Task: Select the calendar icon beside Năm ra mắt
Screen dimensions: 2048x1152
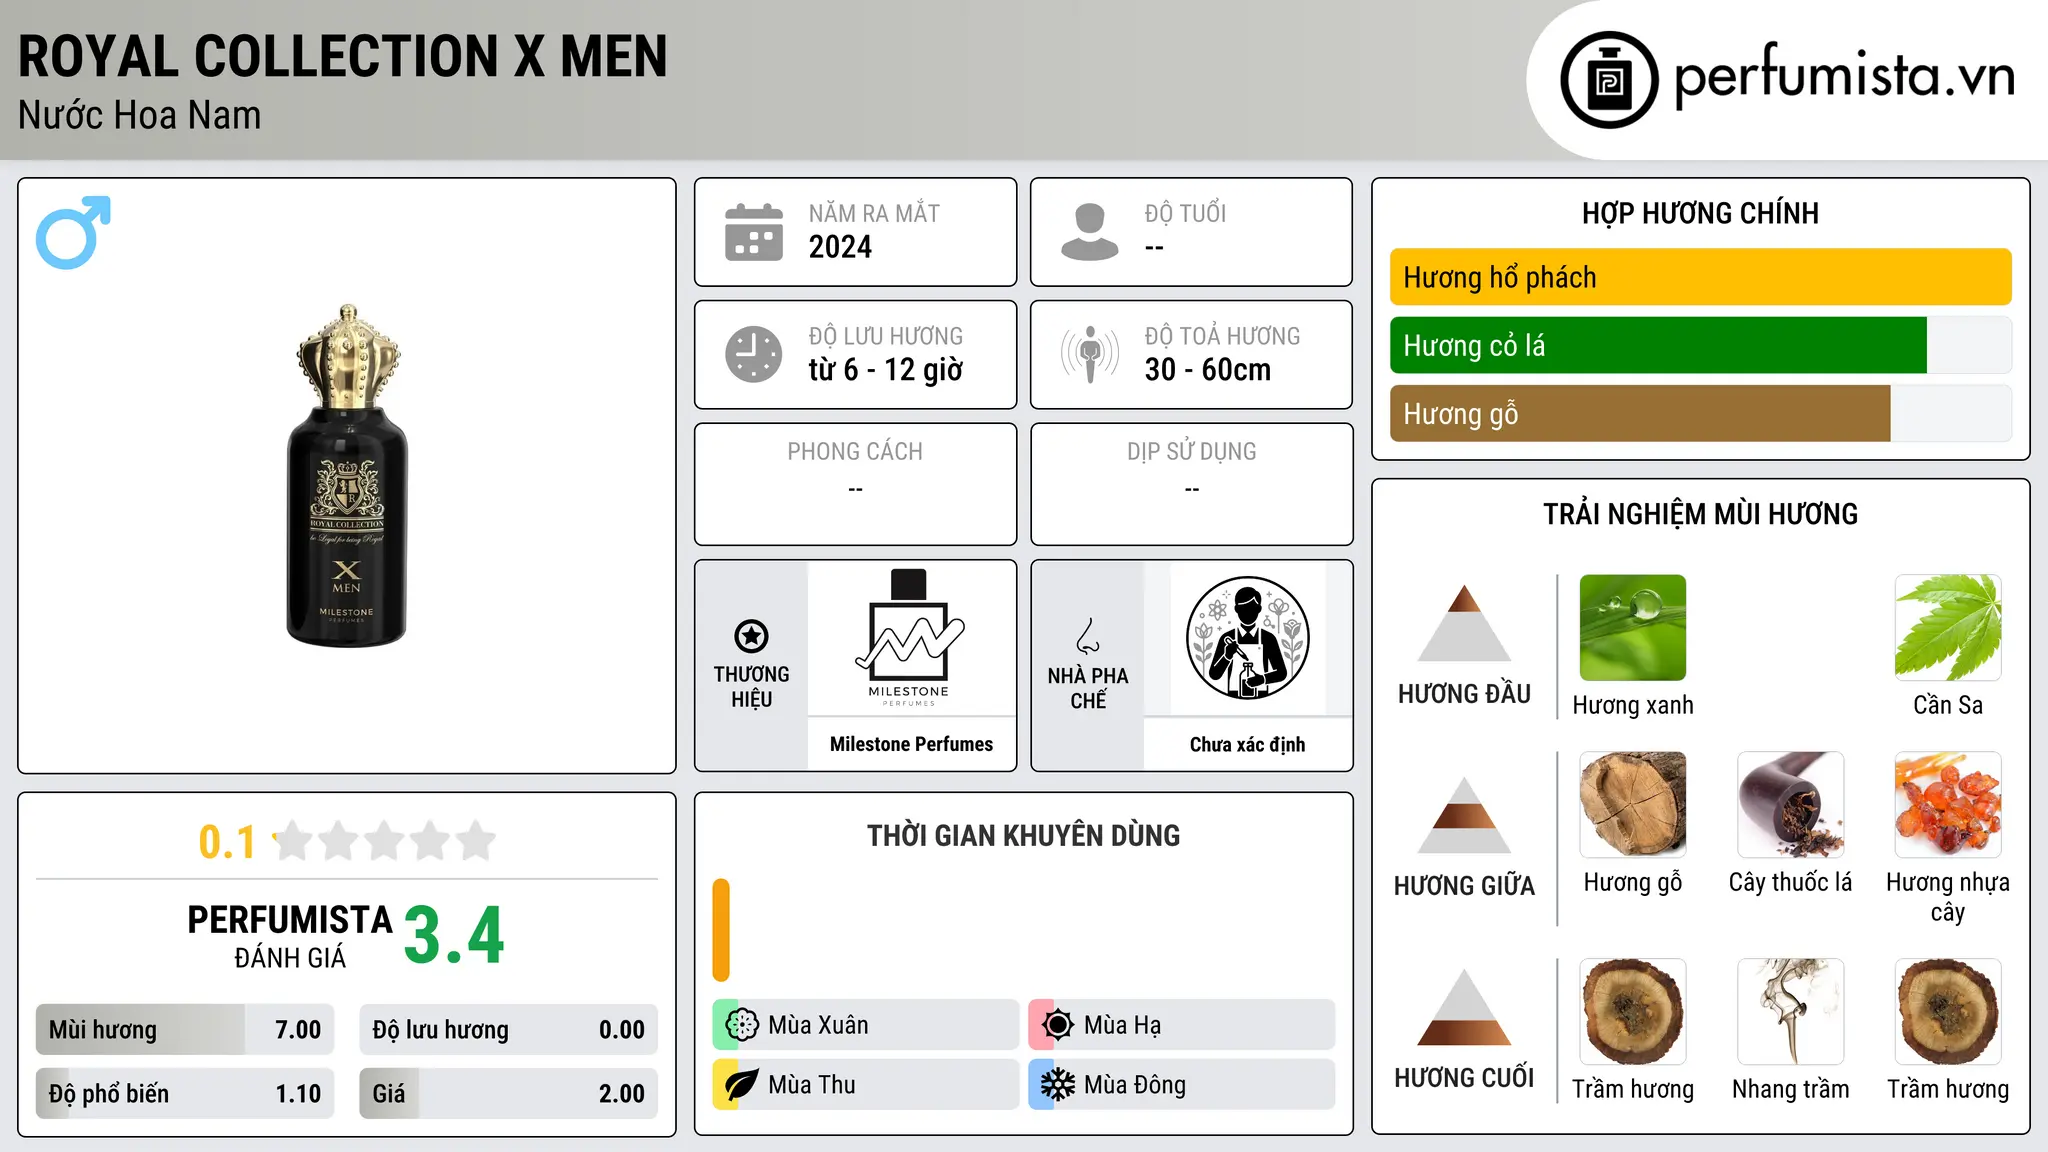Action: (x=753, y=232)
